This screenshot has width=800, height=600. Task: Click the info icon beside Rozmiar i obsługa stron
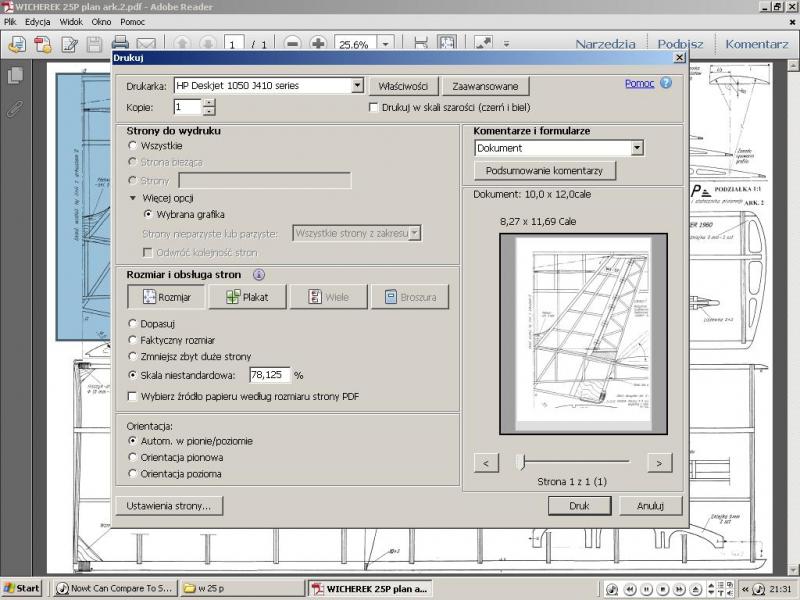point(259,275)
